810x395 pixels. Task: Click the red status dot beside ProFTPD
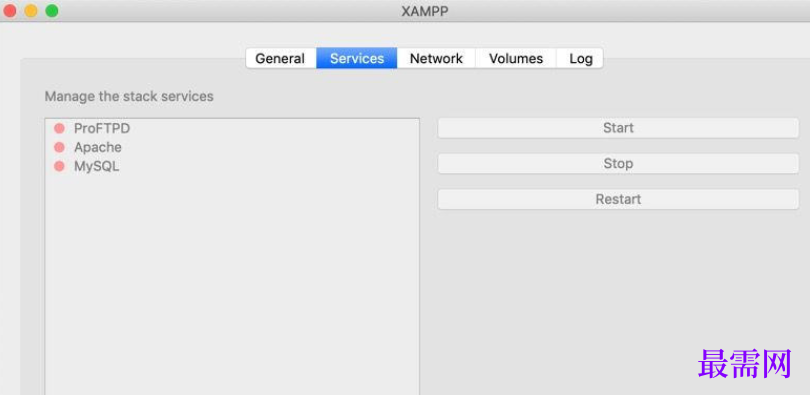tap(59, 128)
